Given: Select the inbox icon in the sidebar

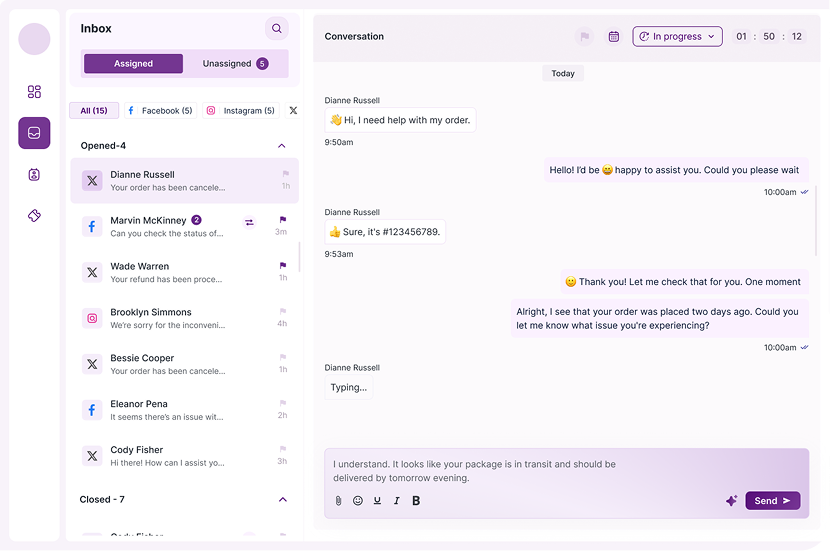Looking at the screenshot, I should (x=34, y=133).
